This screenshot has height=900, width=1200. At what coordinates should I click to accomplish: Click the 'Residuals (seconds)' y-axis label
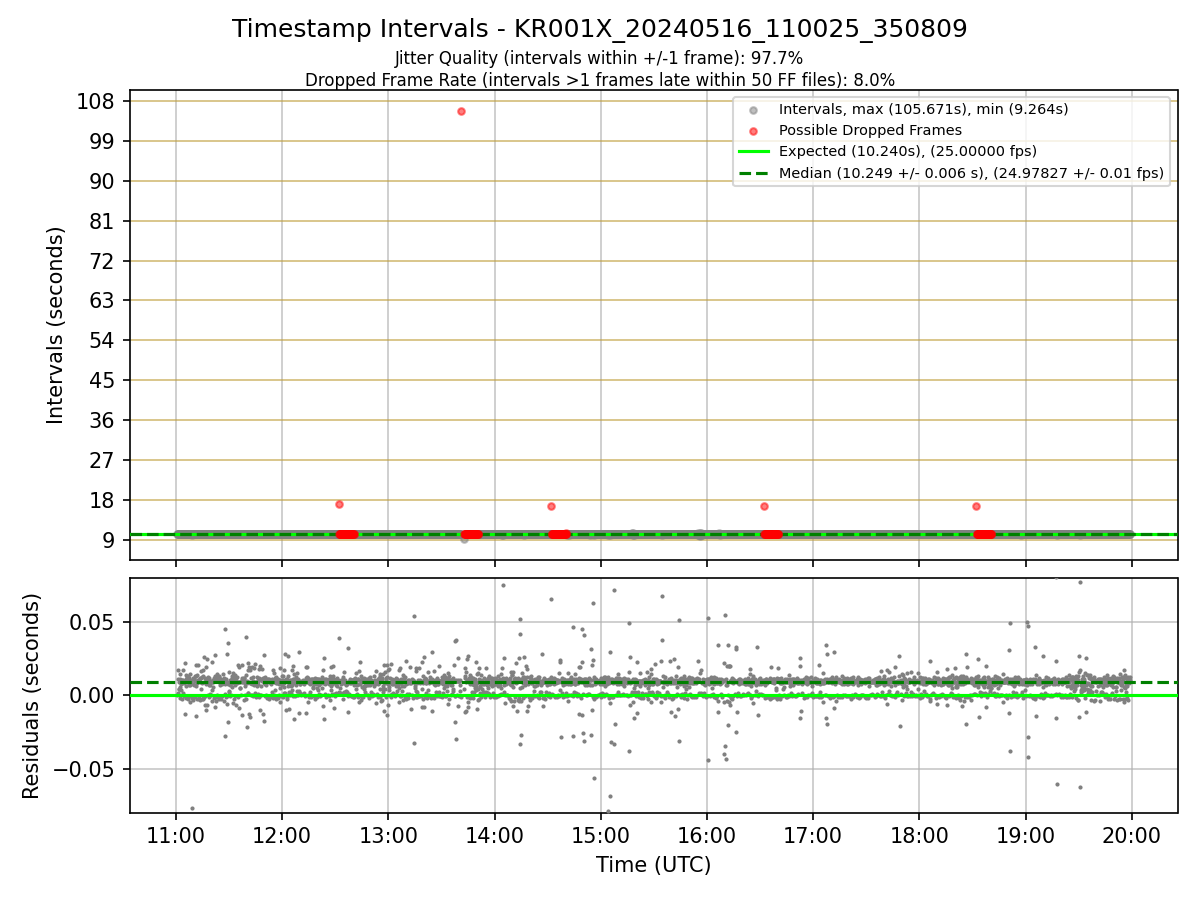[32, 696]
